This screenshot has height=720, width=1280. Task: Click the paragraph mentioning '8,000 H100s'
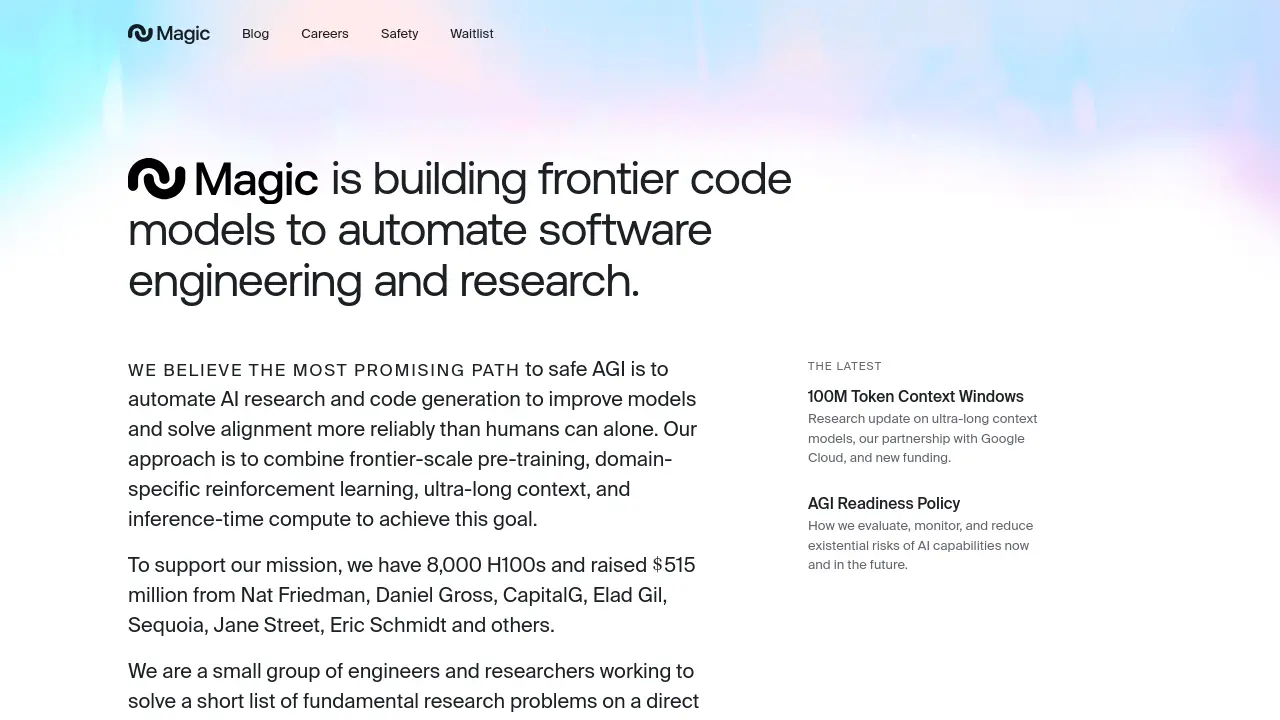coord(412,595)
